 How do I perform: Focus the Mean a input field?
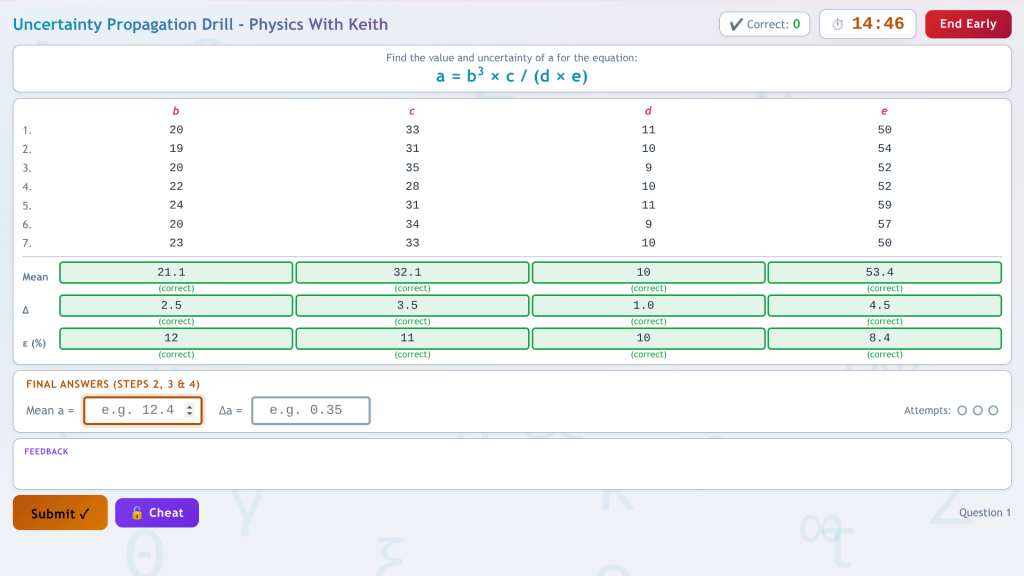[135, 410]
